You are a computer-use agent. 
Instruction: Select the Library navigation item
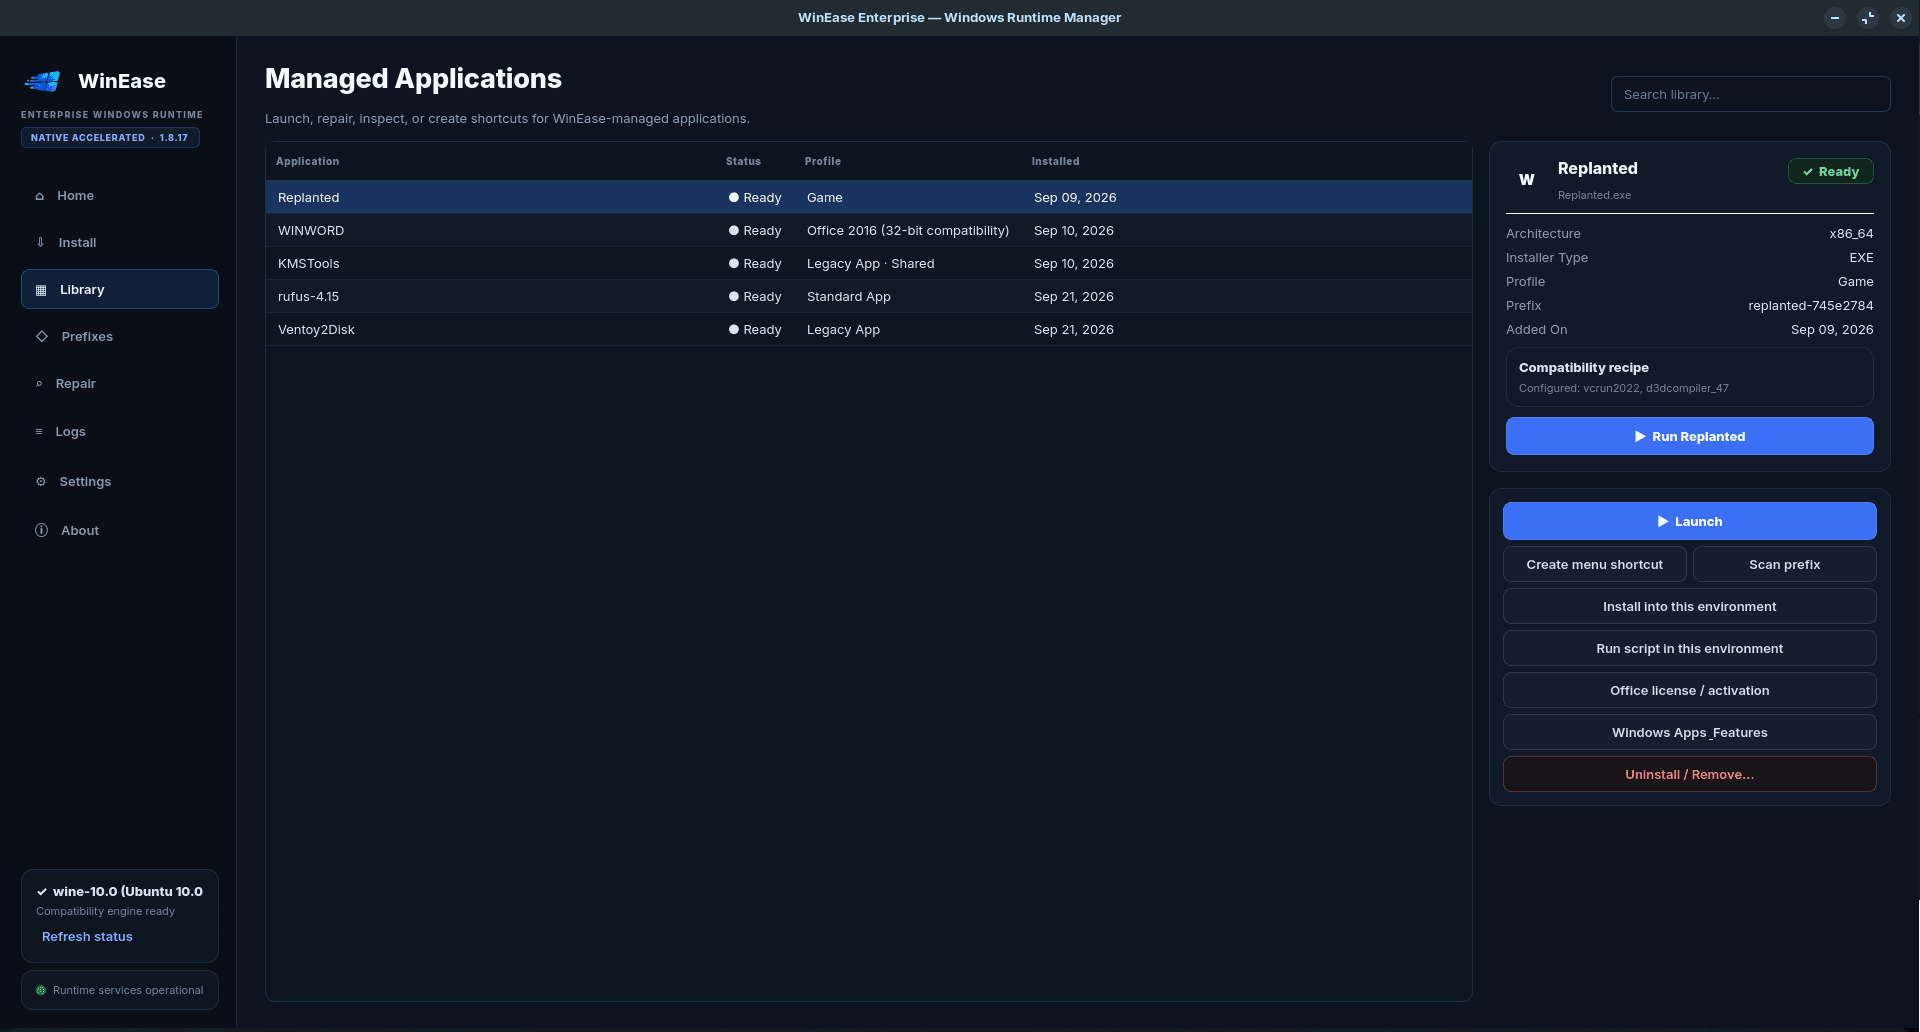coord(120,289)
